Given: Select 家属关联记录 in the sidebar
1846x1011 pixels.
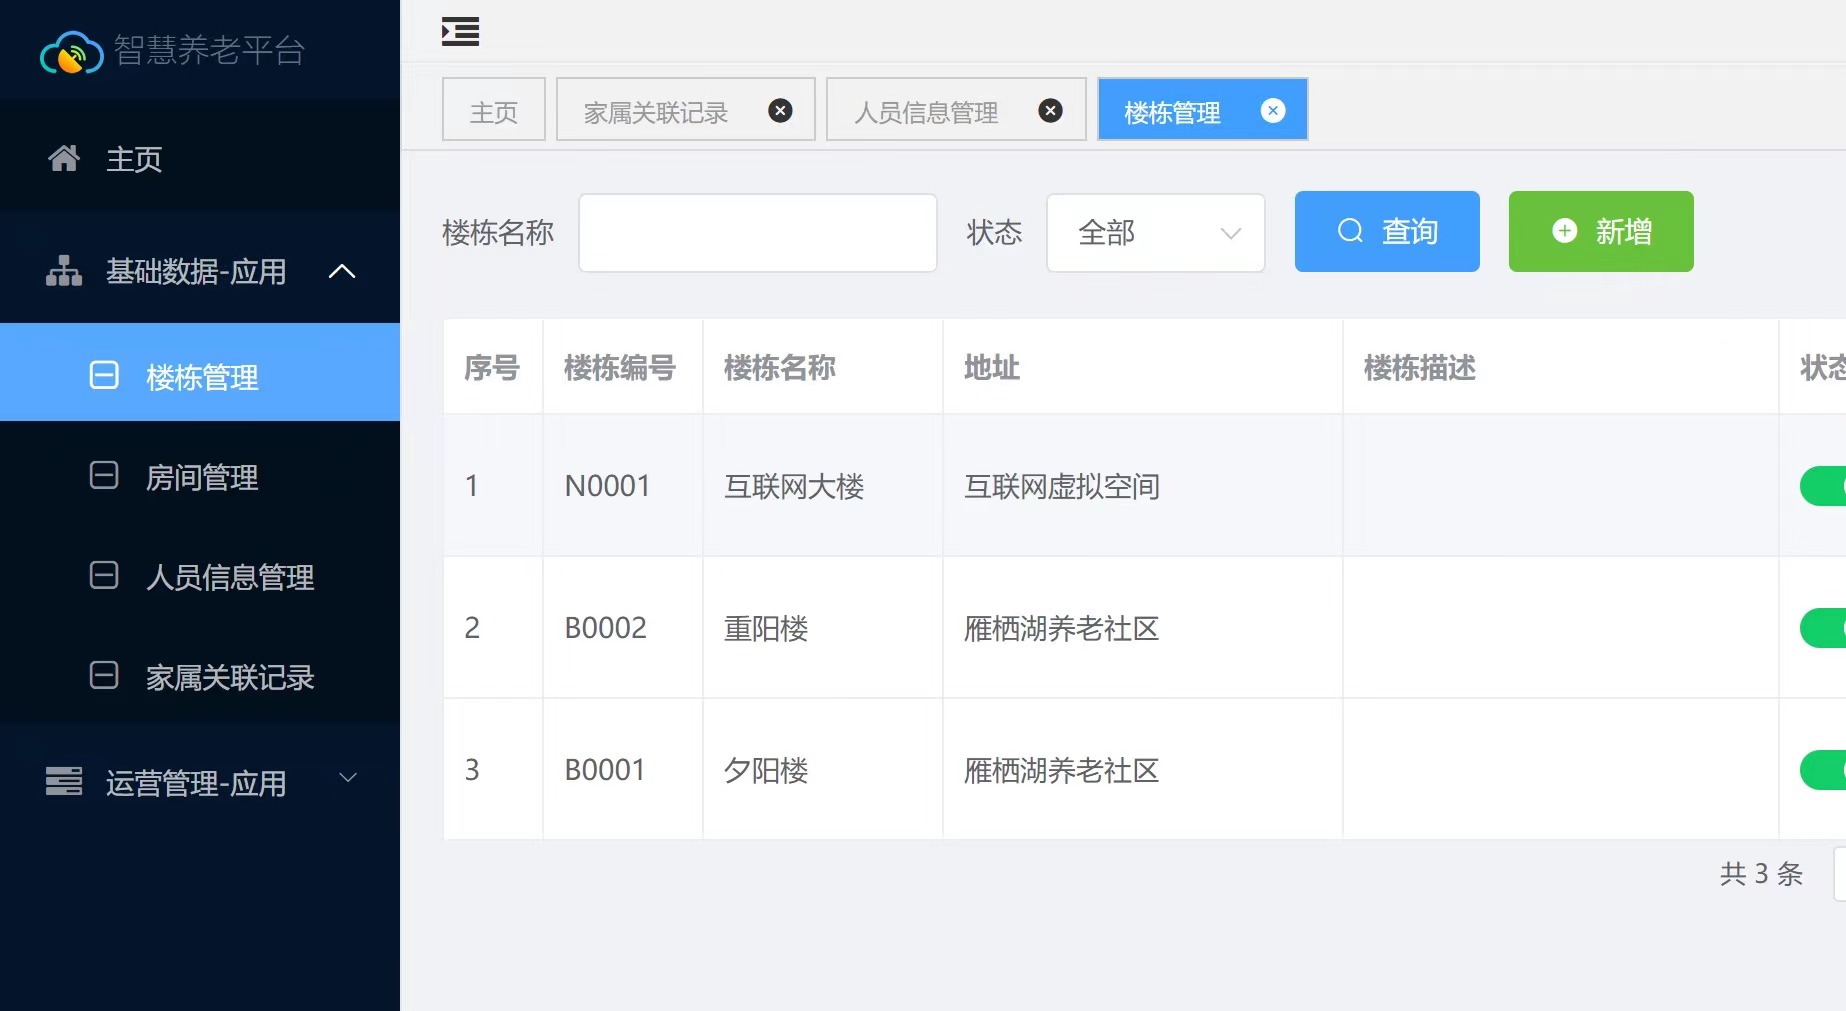Looking at the screenshot, I should click(x=230, y=677).
